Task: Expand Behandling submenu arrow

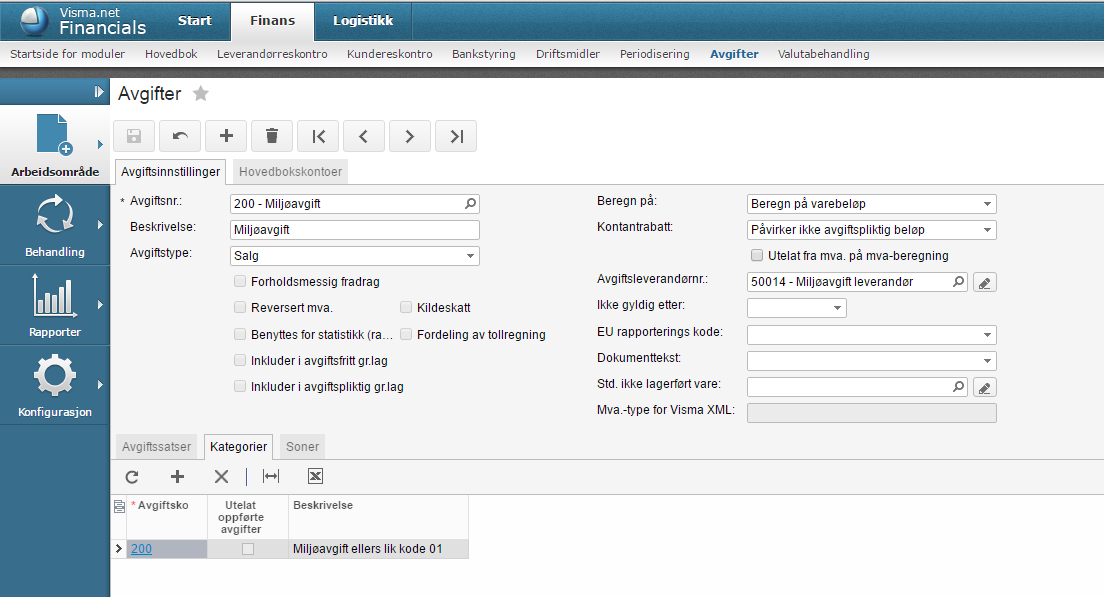Action: pyautogui.click(x=100, y=225)
